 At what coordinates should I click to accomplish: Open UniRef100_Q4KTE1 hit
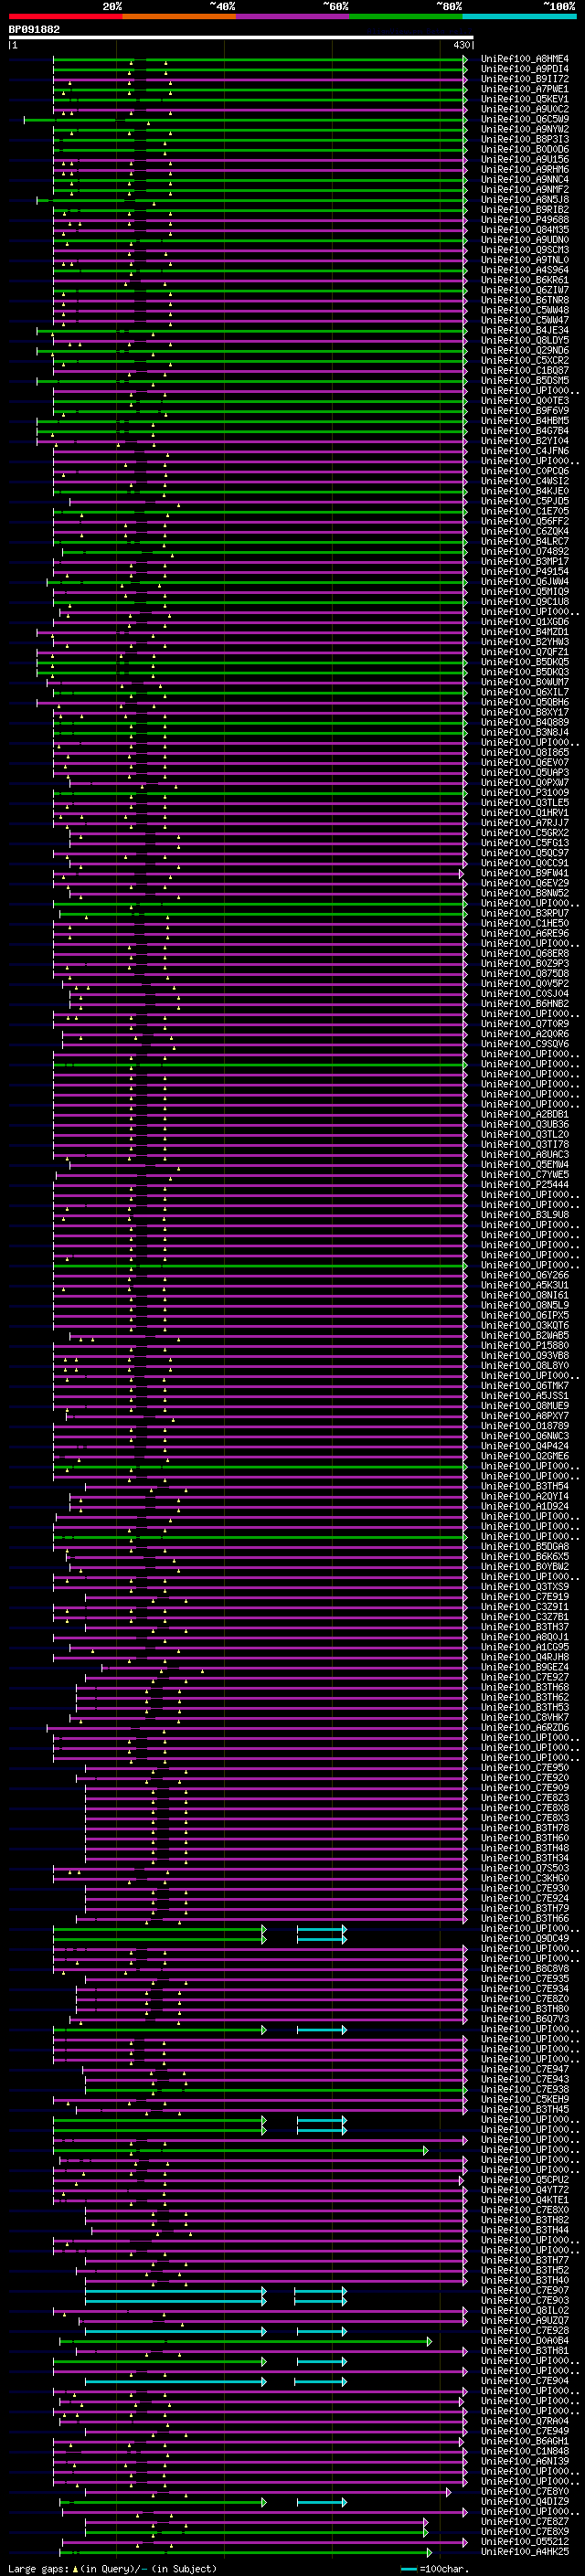525,2199
